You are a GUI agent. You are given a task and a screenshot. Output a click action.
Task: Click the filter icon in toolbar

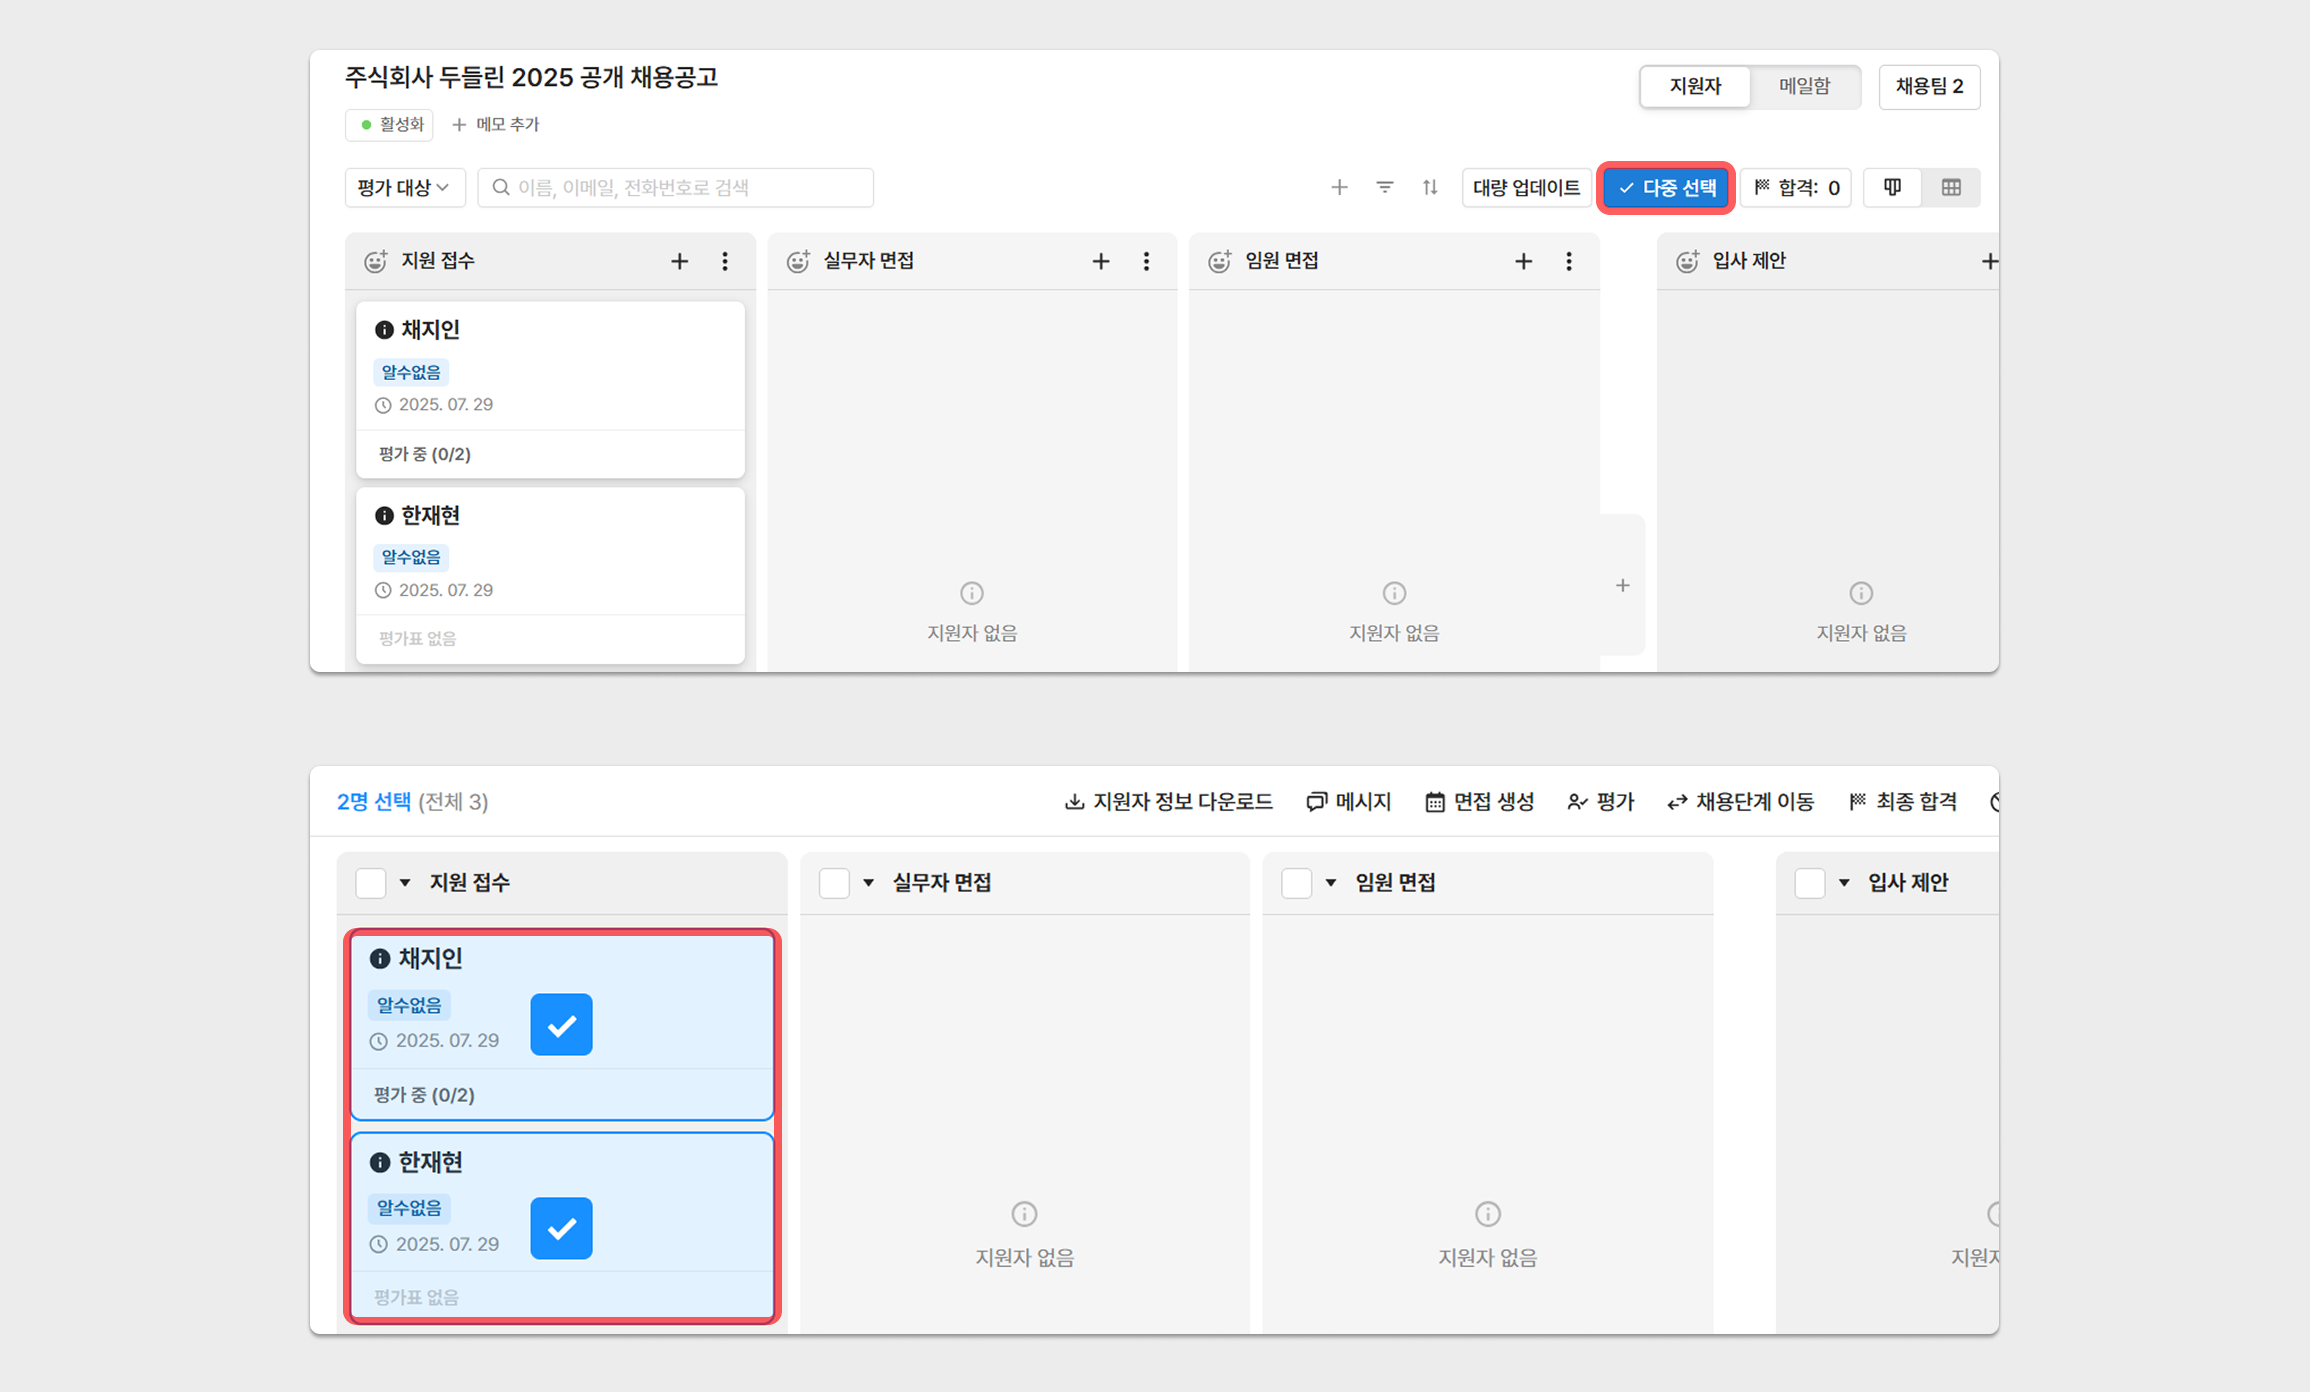pyautogui.click(x=1384, y=187)
